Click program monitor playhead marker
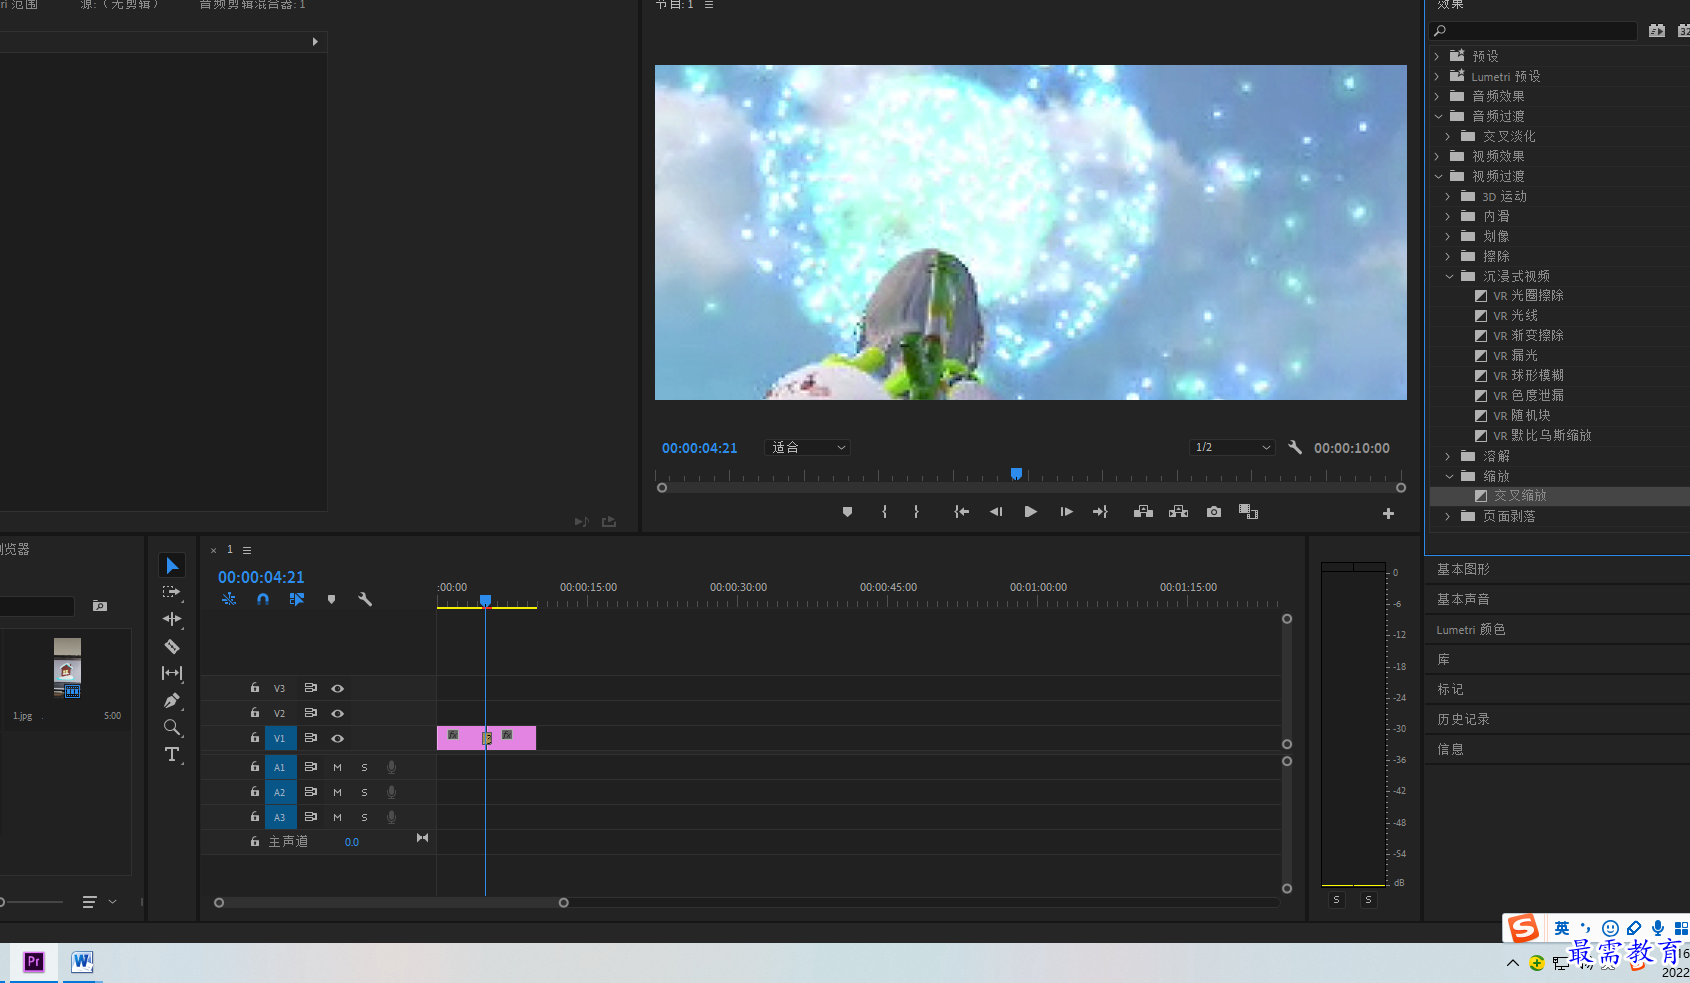Screen dimensions: 1690x983 click(1016, 473)
